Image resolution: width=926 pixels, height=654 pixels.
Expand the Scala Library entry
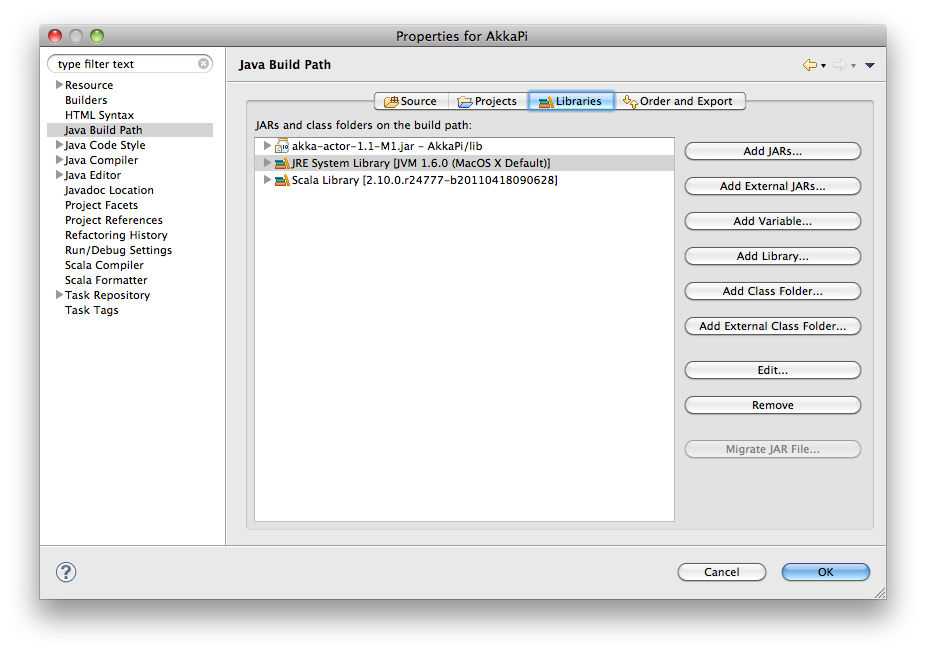(x=266, y=180)
